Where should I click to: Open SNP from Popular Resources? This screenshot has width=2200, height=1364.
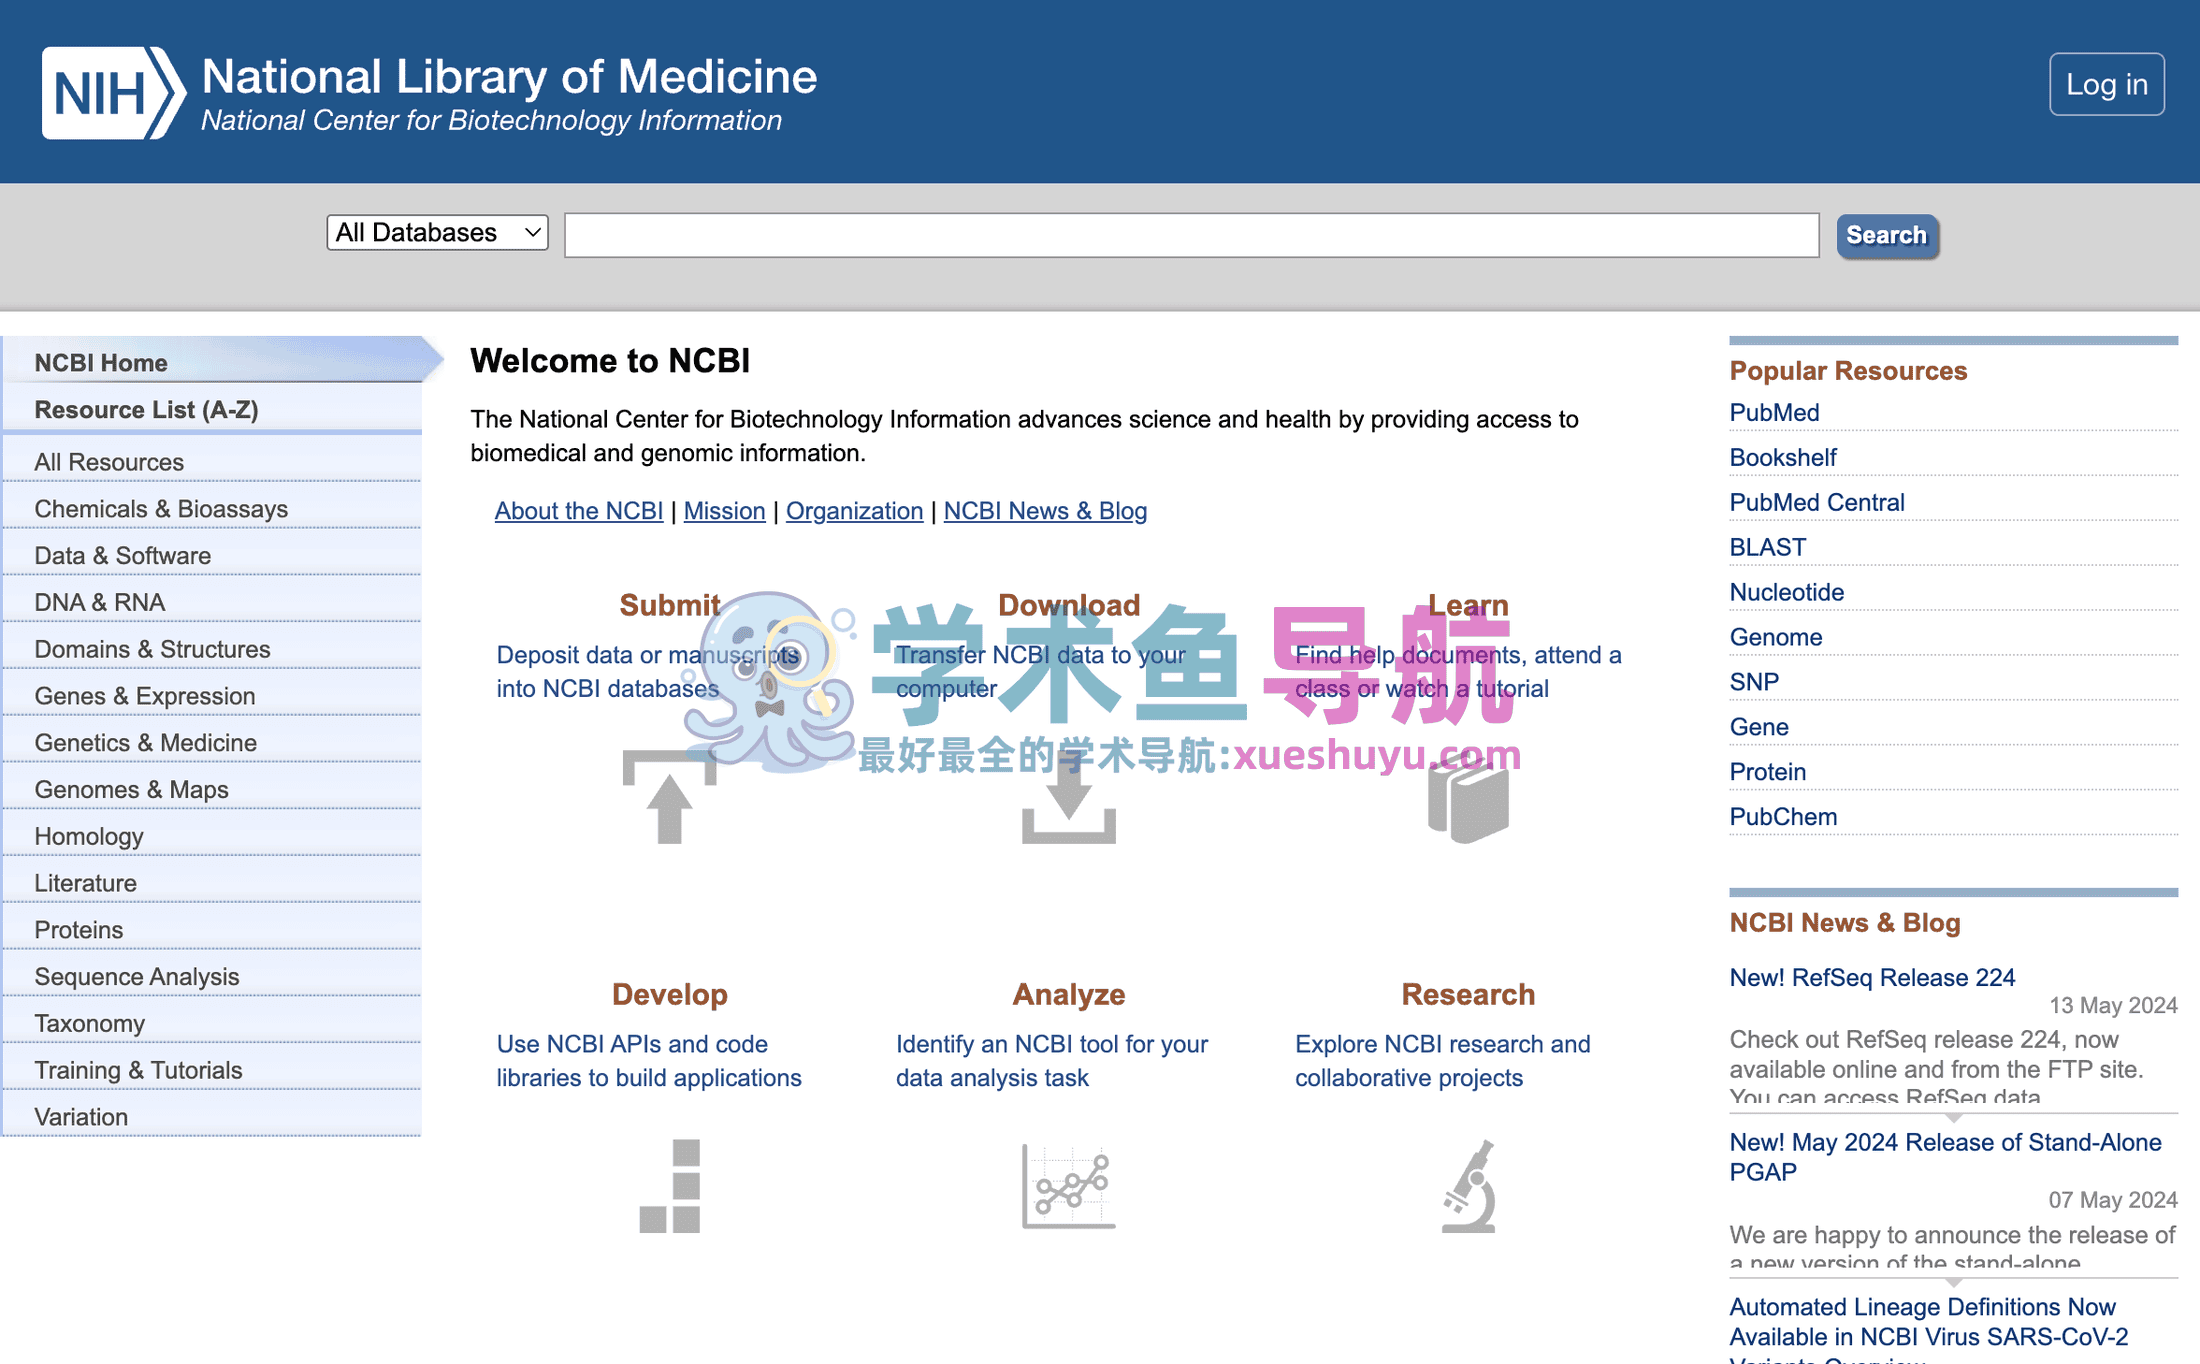(1754, 682)
